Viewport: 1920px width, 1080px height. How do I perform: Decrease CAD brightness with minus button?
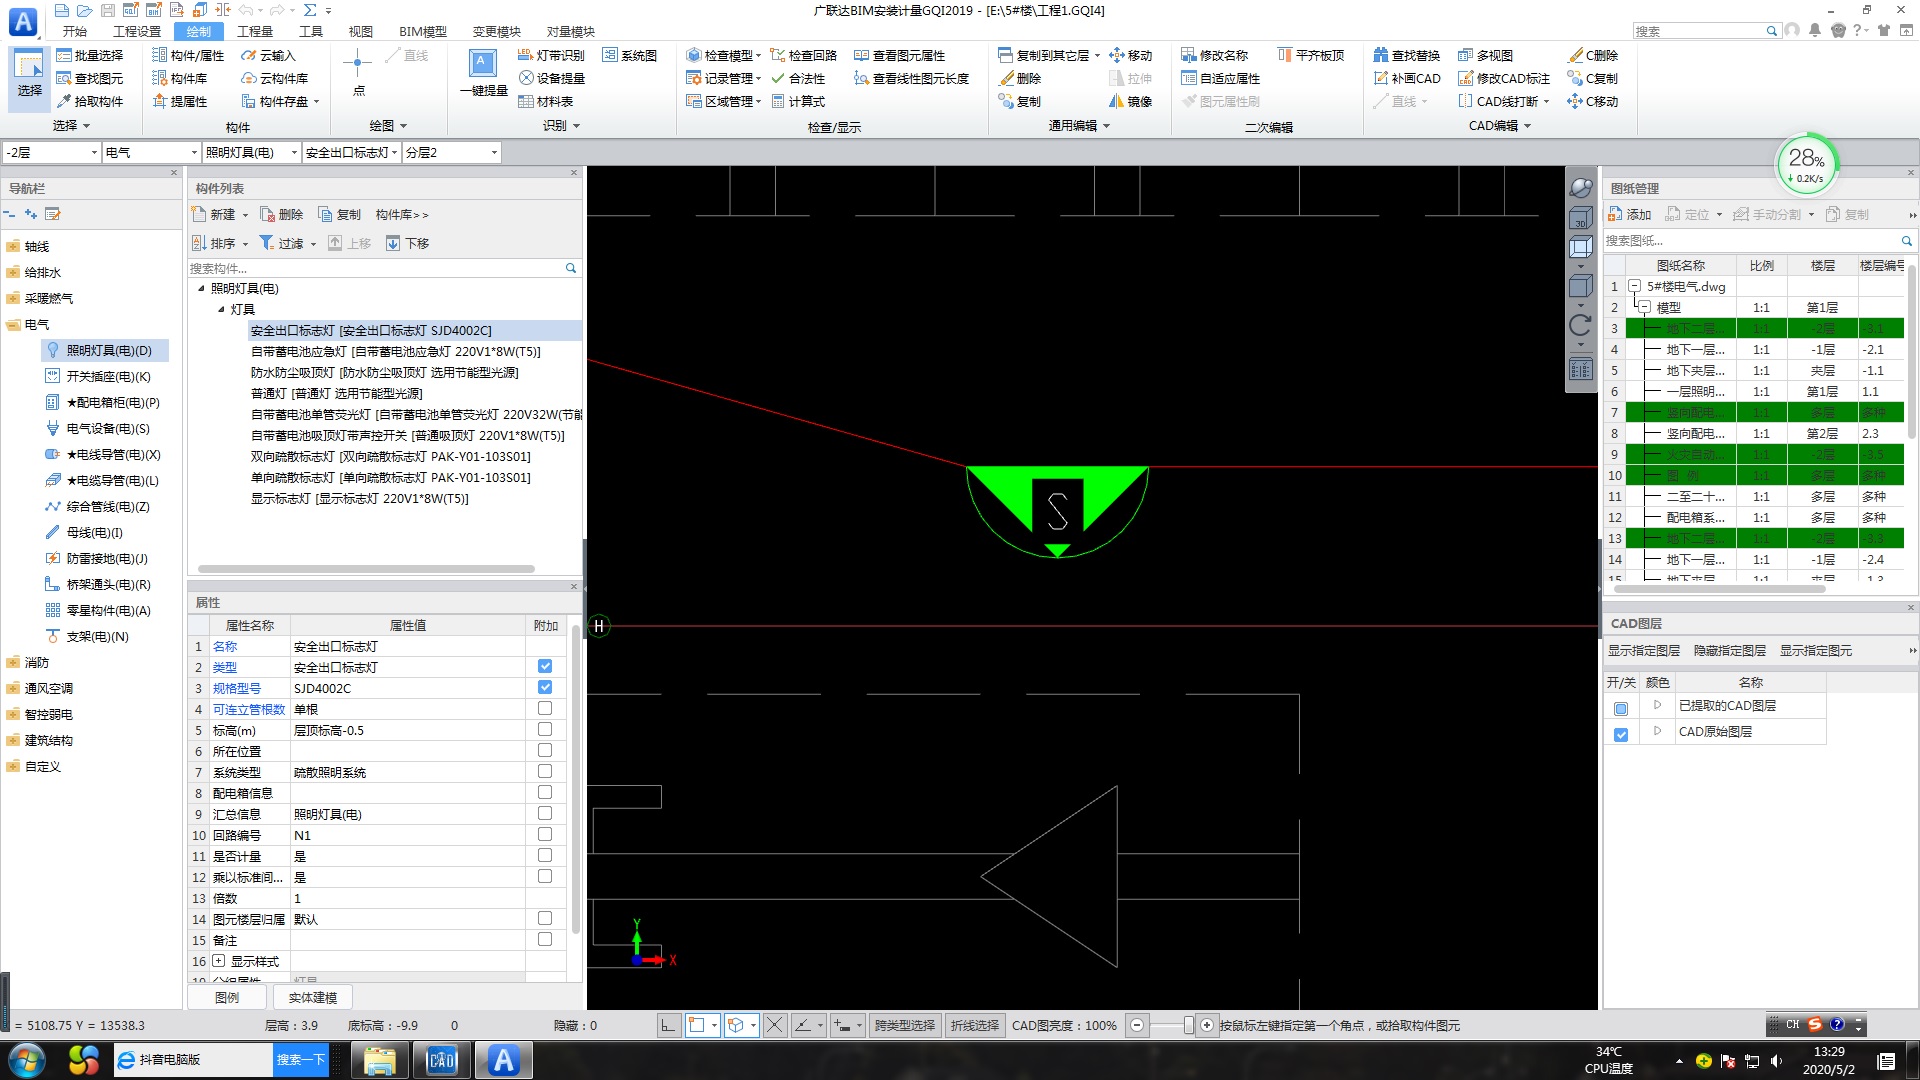(1137, 1025)
